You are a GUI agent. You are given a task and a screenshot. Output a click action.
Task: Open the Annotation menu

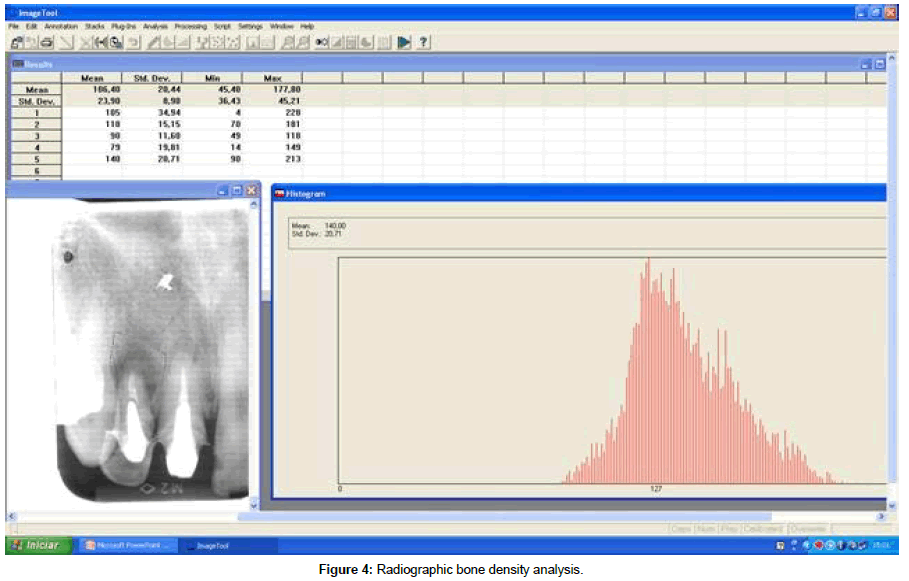pyautogui.click(x=62, y=25)
